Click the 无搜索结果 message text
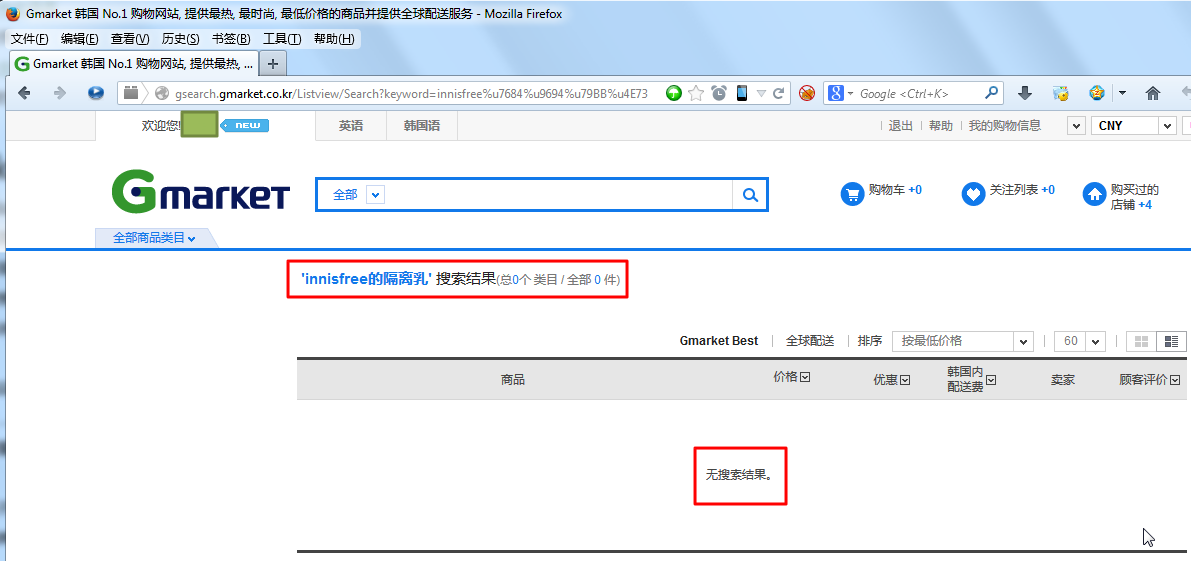The width and height of the screenshot is (1191, 561). click(739, 474)
